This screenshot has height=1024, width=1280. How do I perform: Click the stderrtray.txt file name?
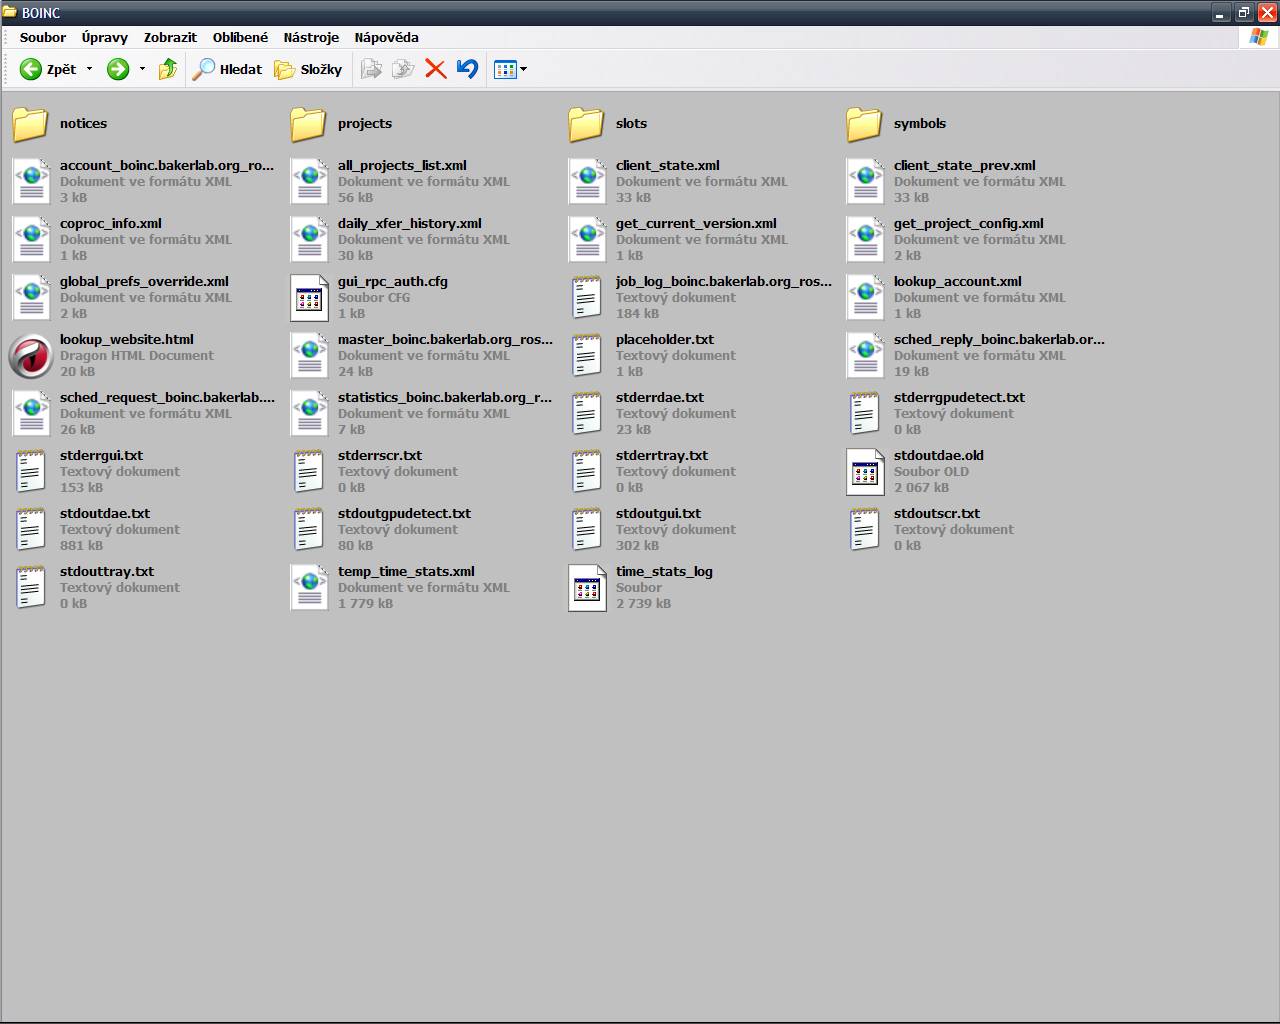[662, 456]
